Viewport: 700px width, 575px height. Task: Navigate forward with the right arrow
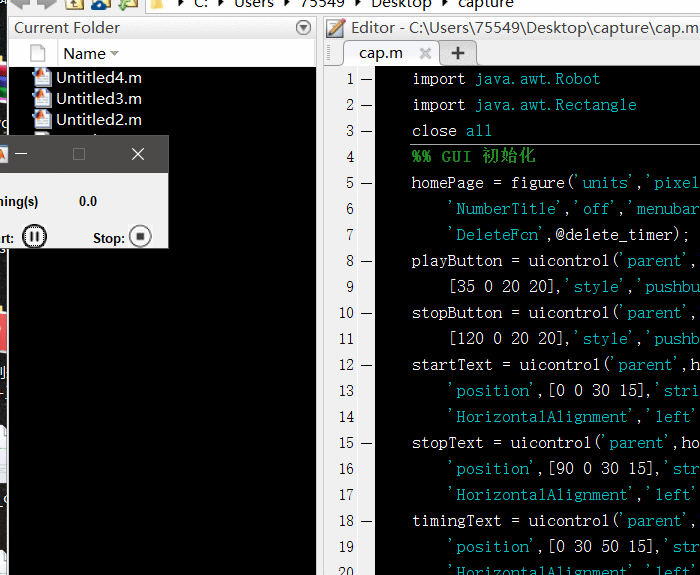(x=46, y=4)
